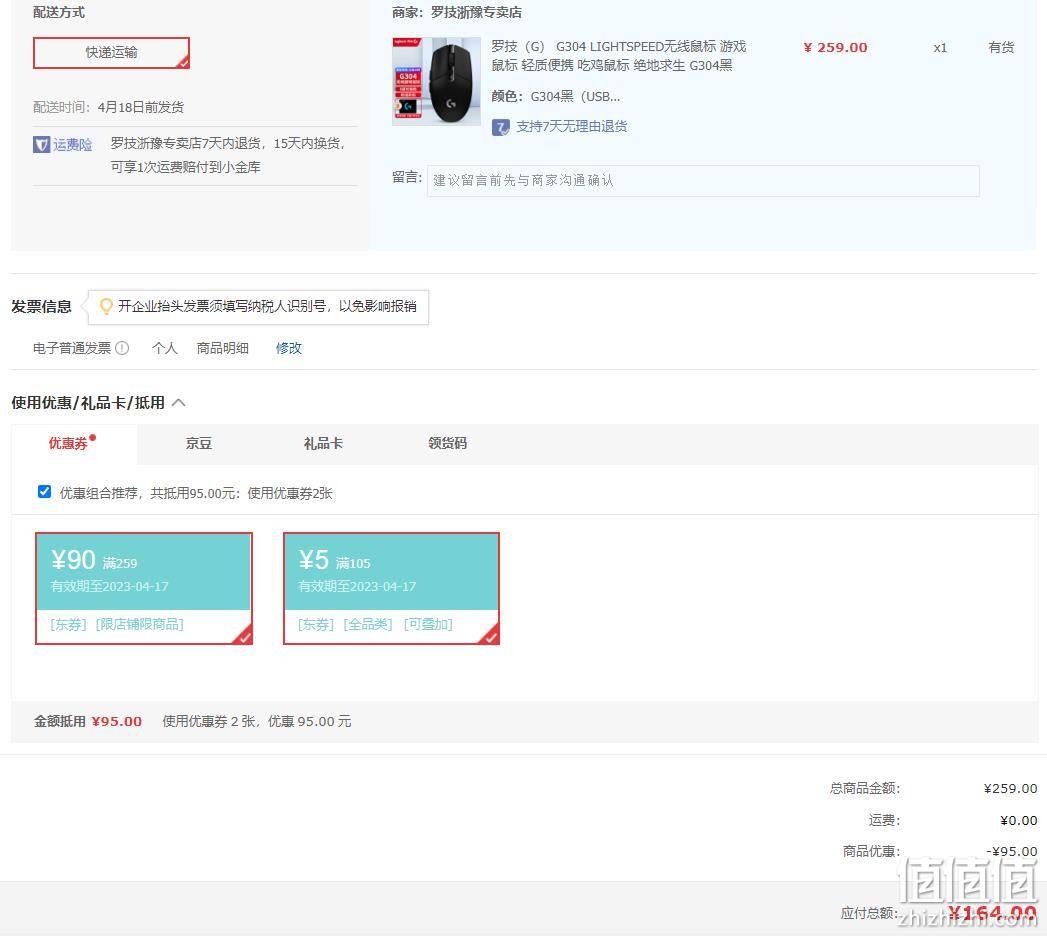Switch to the 领货码 tab
This screenshot has height=936, width=1047.
click(447, 443)
